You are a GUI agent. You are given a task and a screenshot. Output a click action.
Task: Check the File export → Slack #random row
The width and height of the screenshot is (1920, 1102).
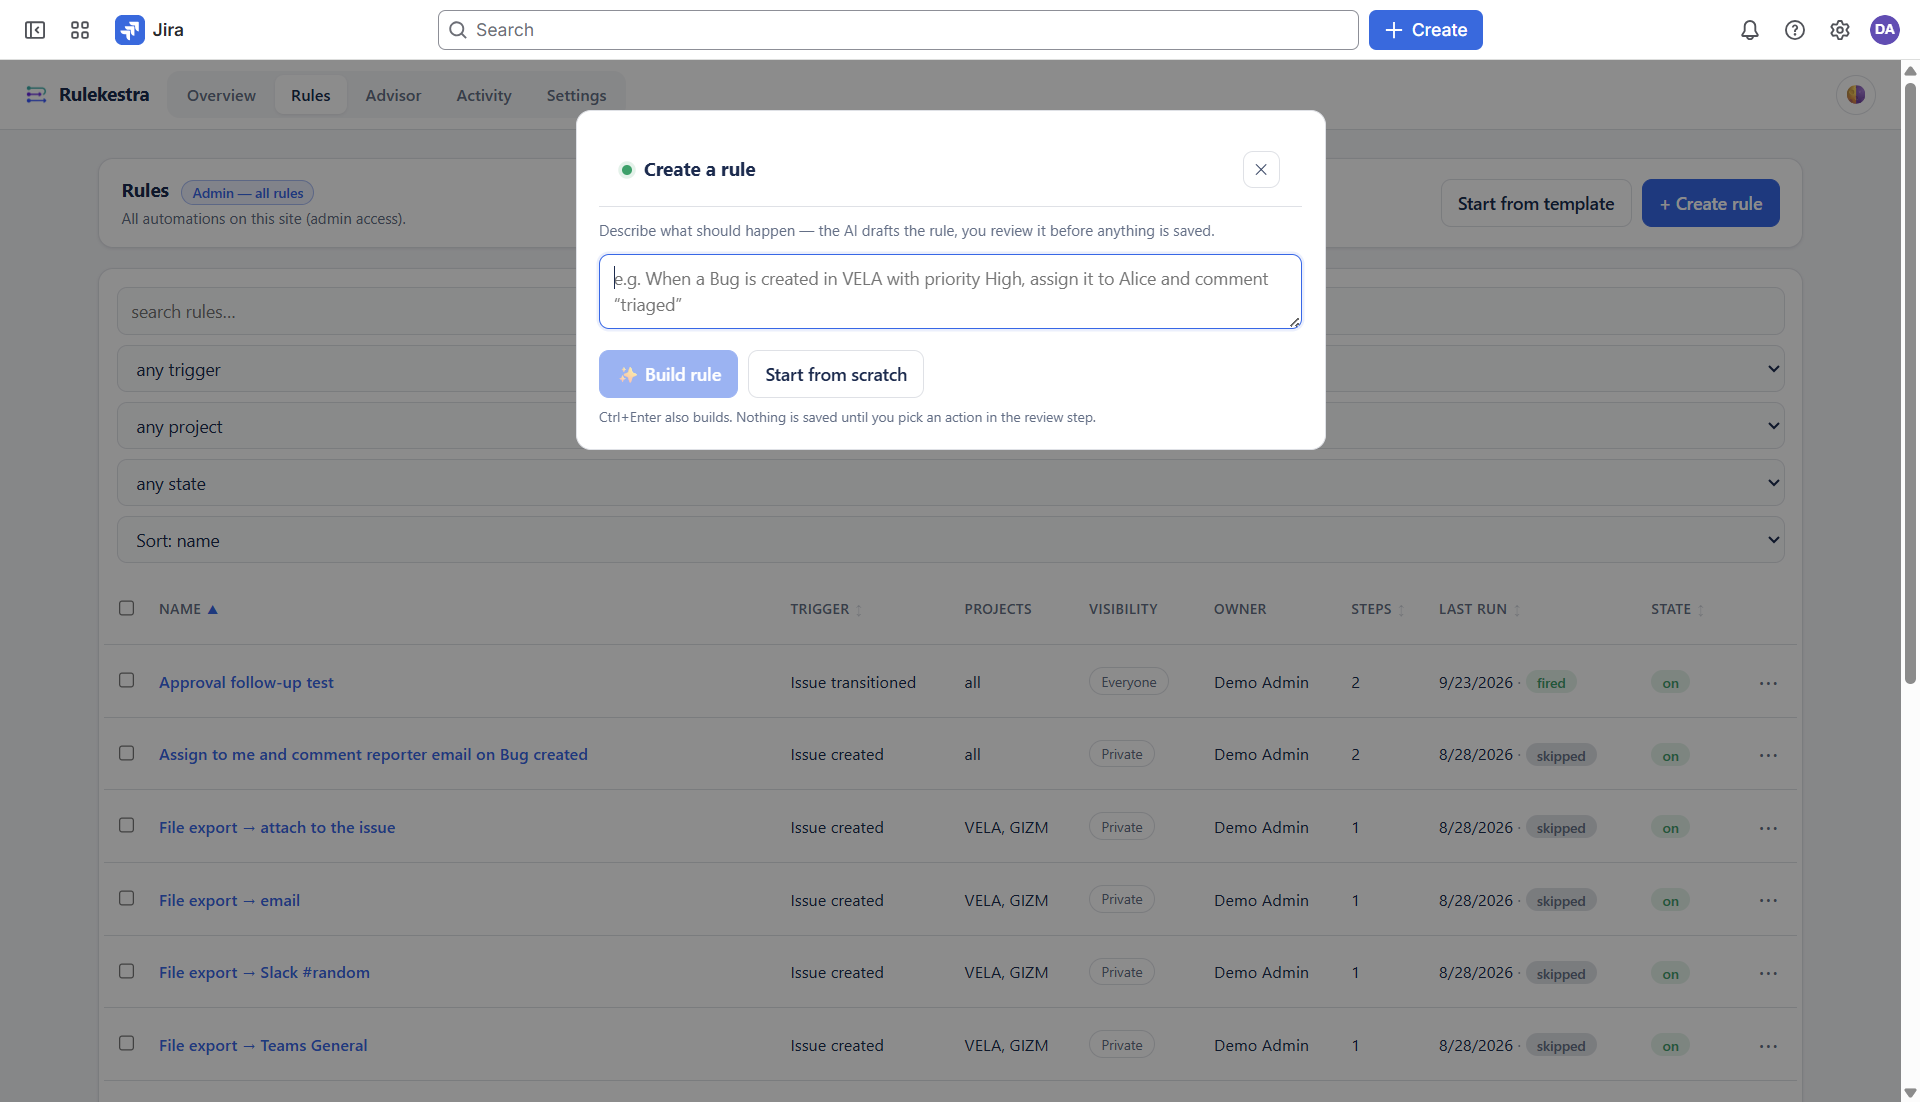click(126, 971)
